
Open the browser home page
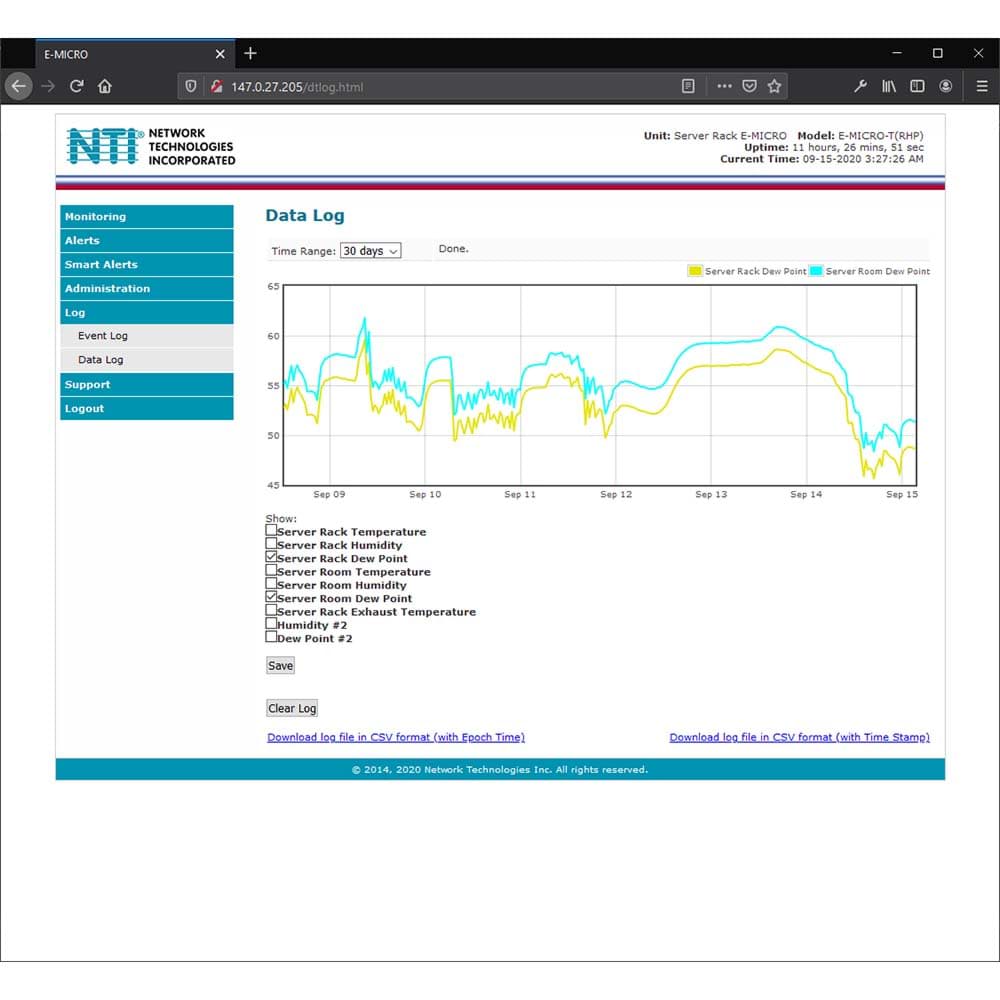[x=105, y=86]
